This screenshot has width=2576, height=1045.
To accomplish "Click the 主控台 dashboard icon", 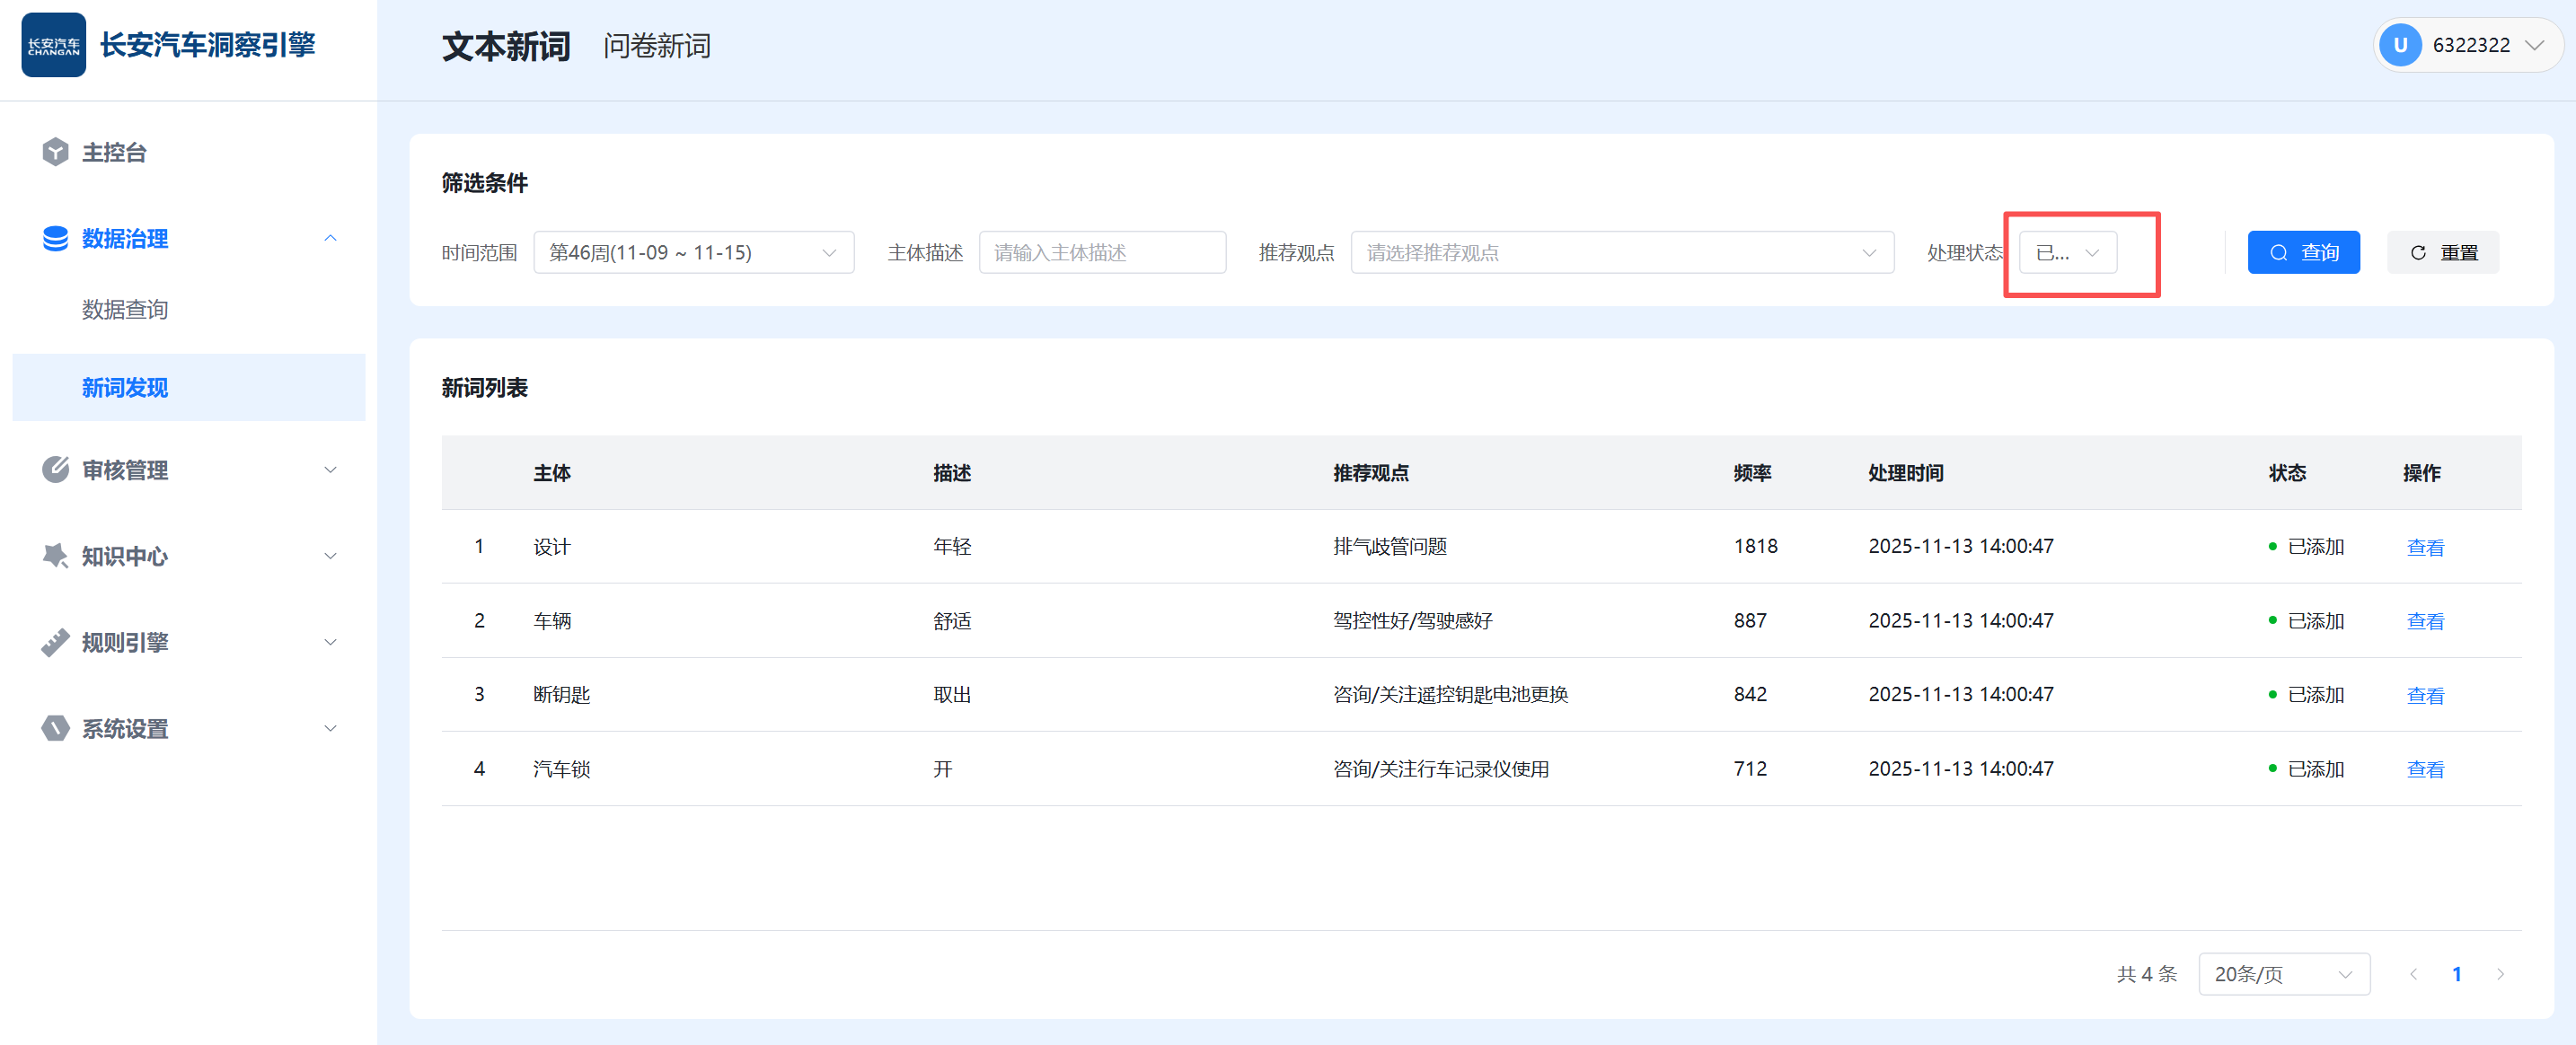I will (55, 152).
